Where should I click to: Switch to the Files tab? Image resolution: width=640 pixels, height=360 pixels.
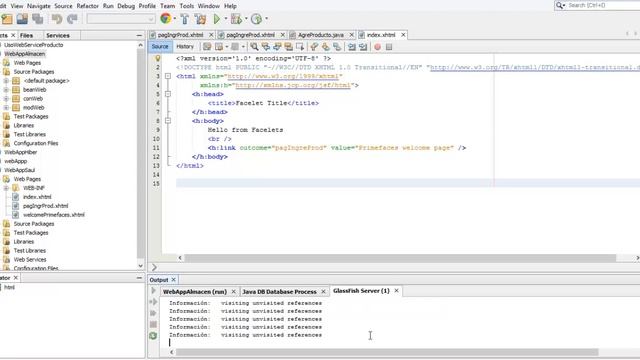[x=26, y=36]
